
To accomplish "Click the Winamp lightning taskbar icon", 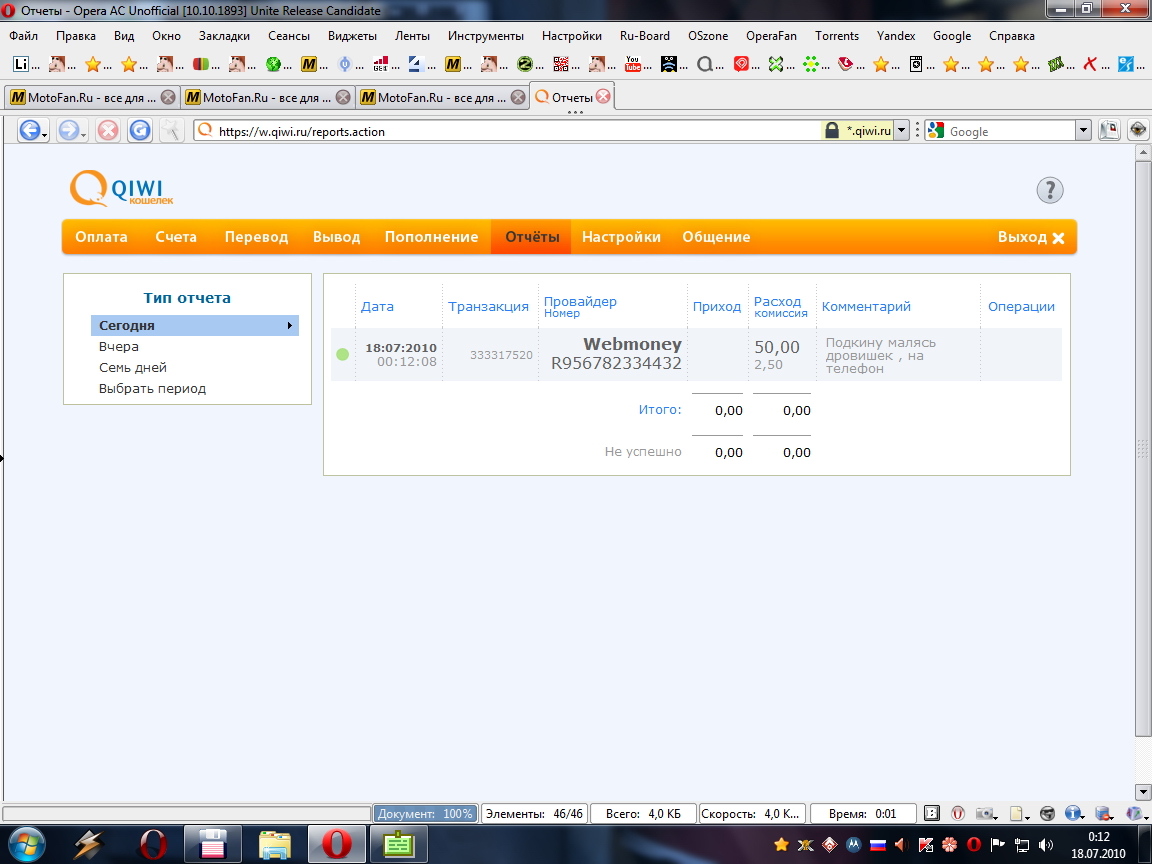I will point(89,844).
